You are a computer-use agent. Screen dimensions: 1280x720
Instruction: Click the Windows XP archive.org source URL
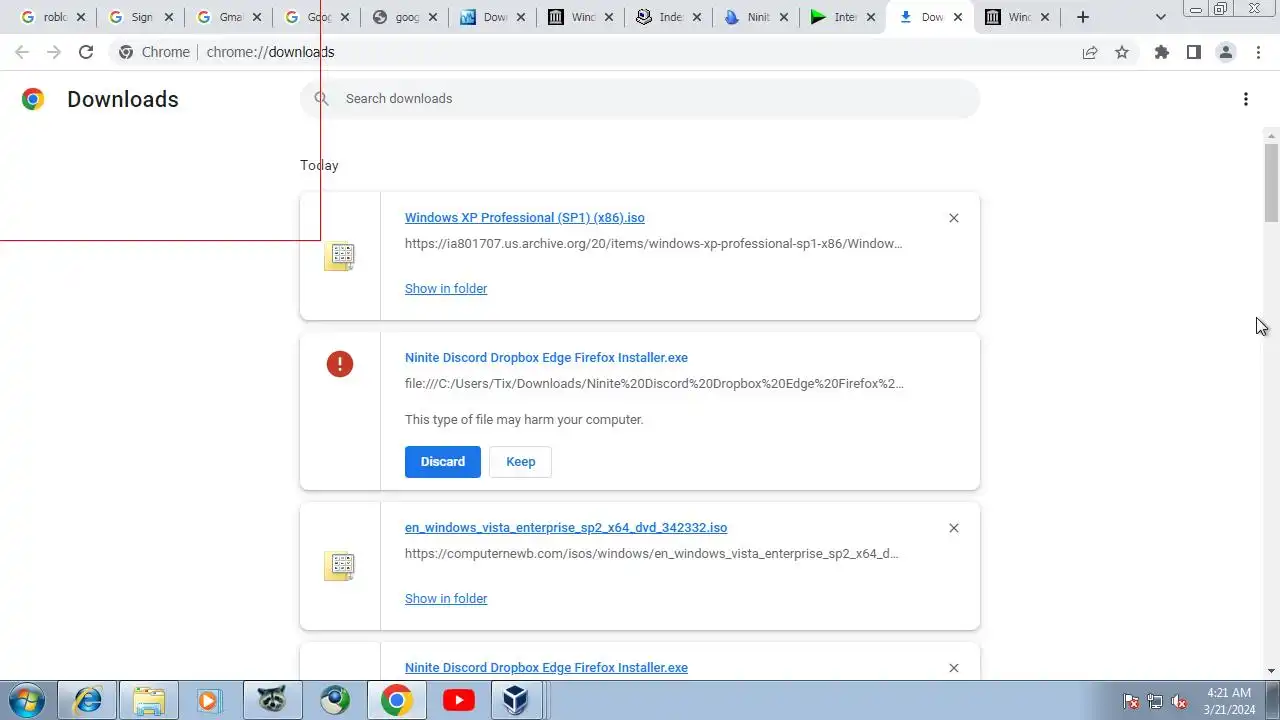[653, 243]
